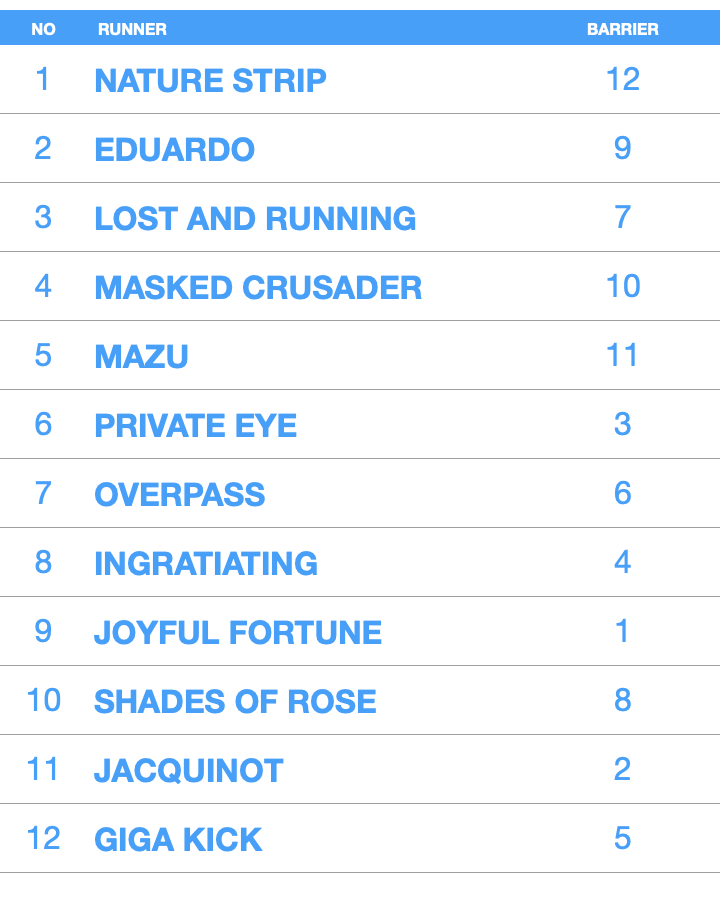720x900 pixels.
Task: Select the EDUARDO runner link
Action: click(175, 150)
